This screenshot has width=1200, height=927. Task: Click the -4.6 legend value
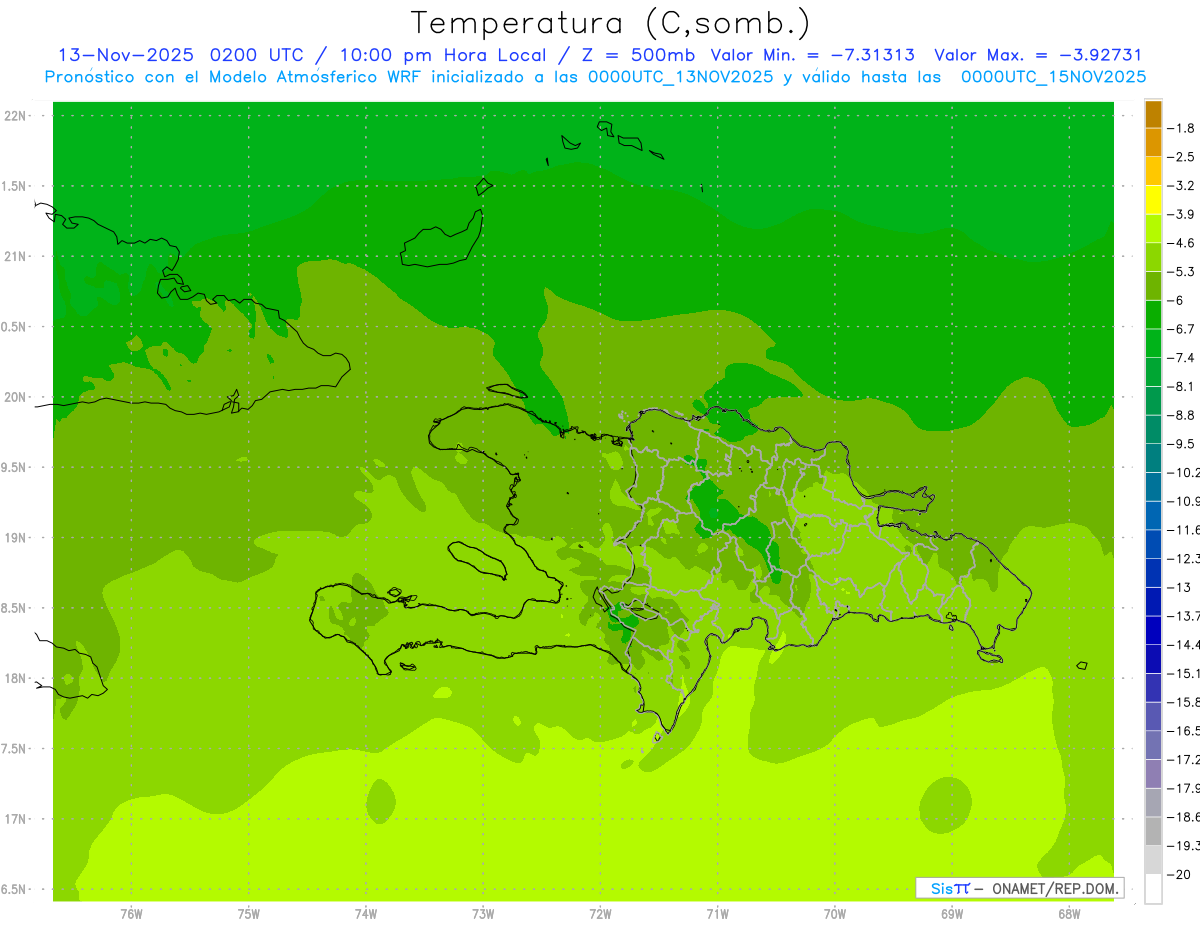[x=1182, y=243]
